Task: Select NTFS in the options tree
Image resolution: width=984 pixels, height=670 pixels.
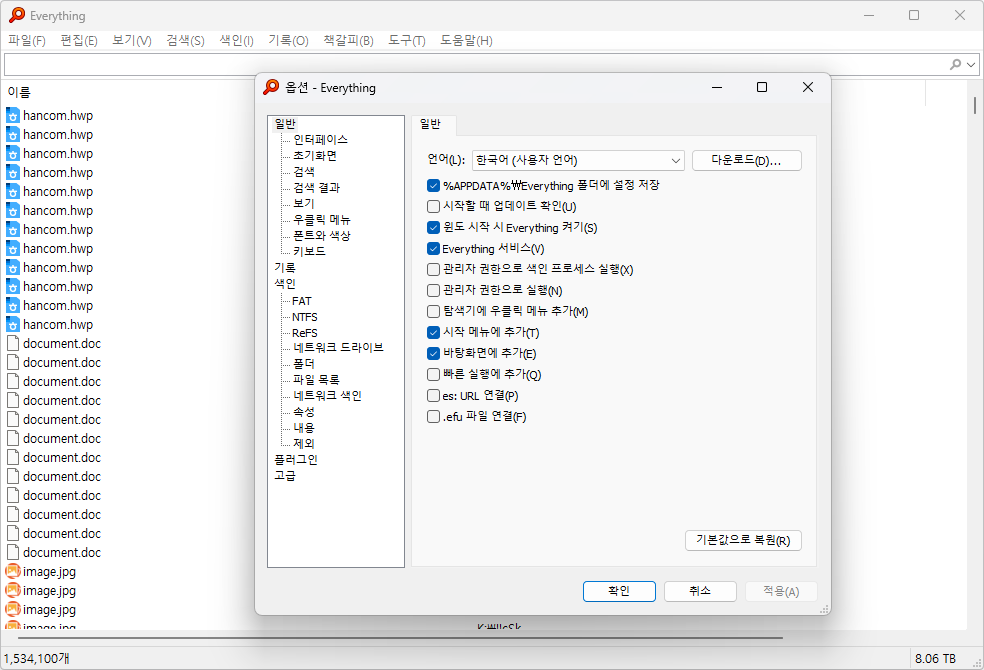Action: click(305, 317)
